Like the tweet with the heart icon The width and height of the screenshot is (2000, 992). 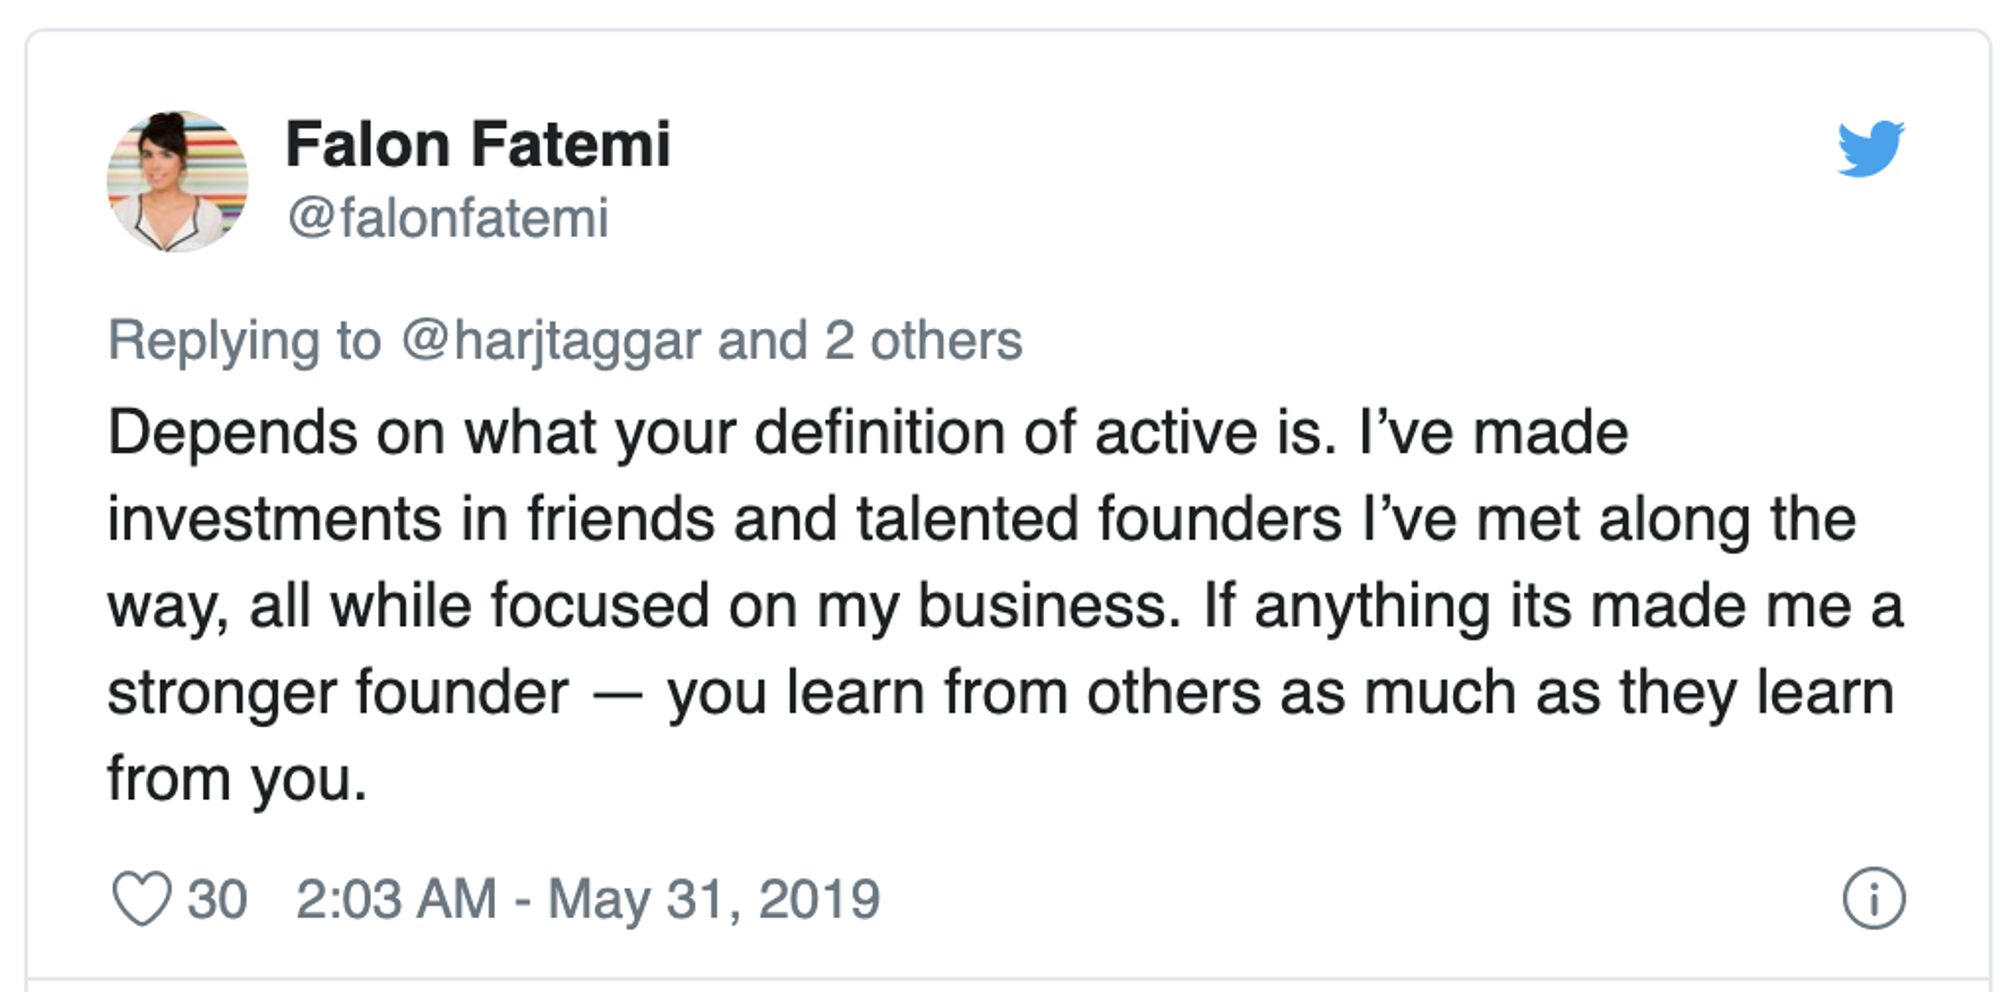point(141,898)
